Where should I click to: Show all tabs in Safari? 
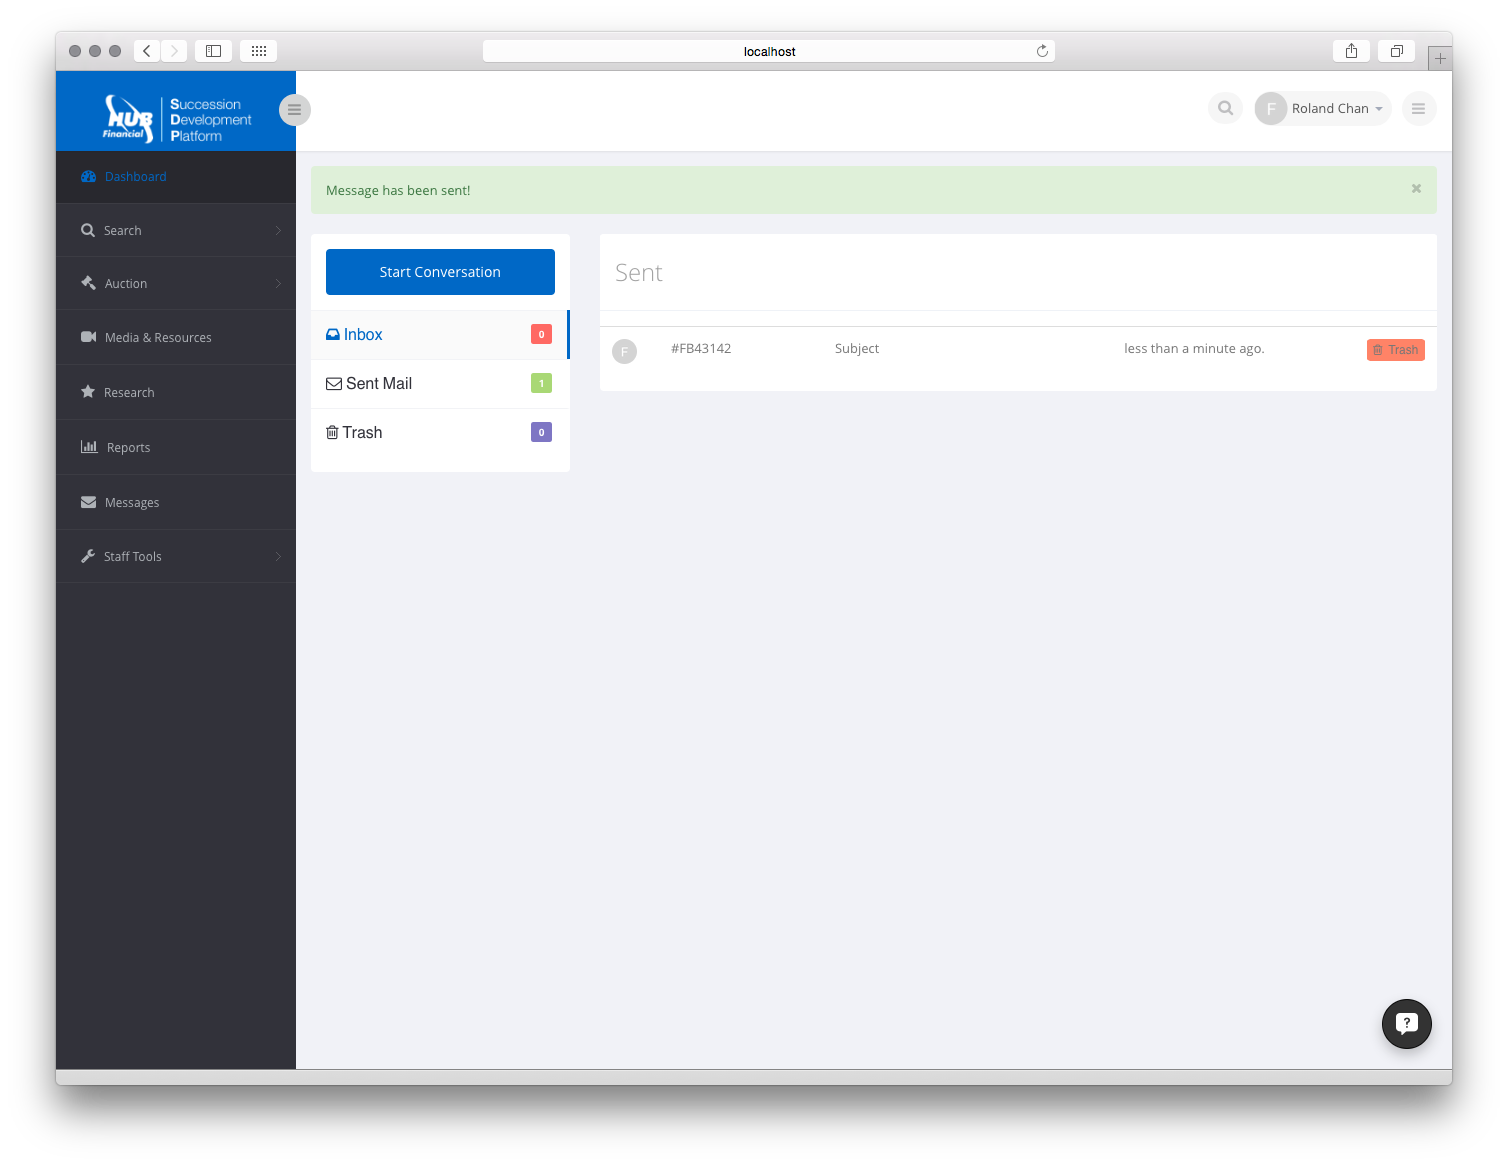(x=1396, y=51)
